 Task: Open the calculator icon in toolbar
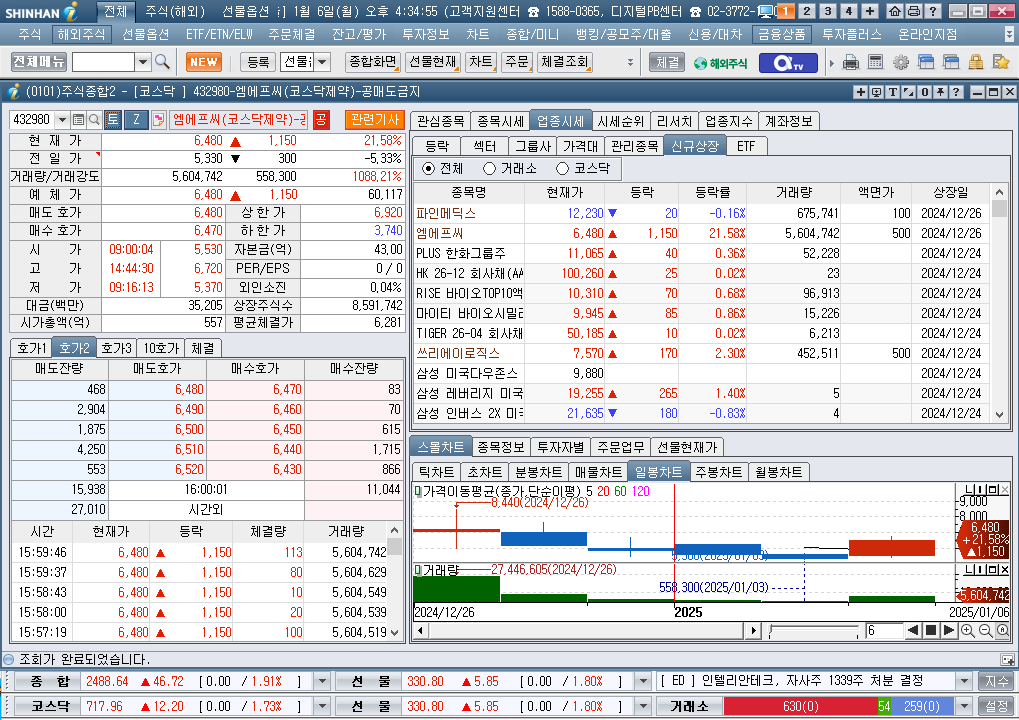point(875,62)
